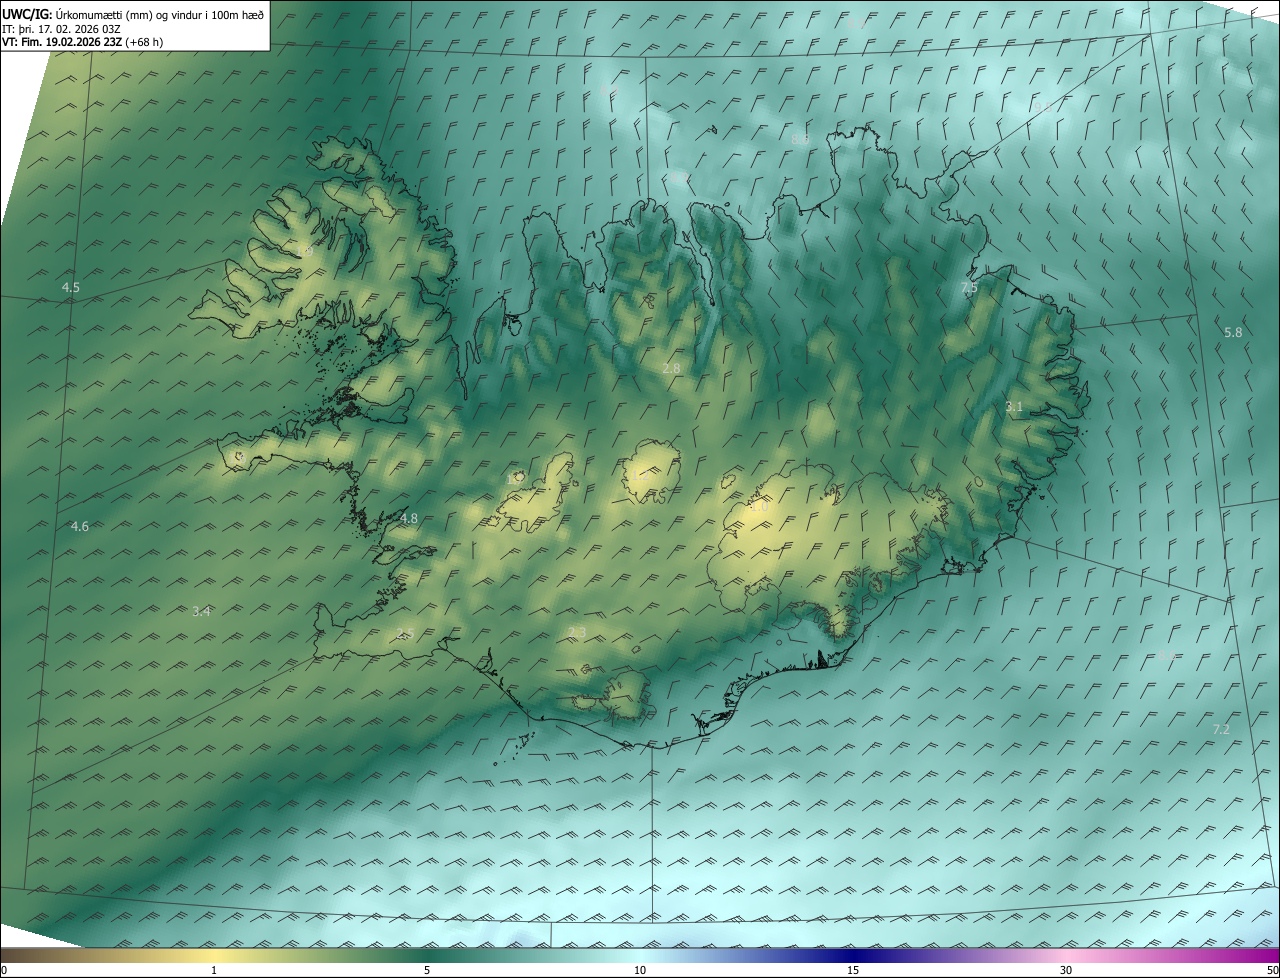
Task: Click the "UWC/IG:" title label
Action: pos(27,15)
